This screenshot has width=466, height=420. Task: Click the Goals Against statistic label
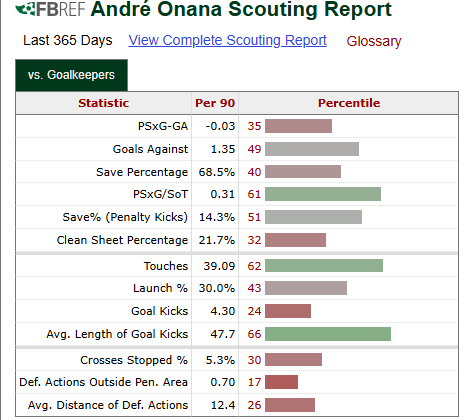coord(150,149)
